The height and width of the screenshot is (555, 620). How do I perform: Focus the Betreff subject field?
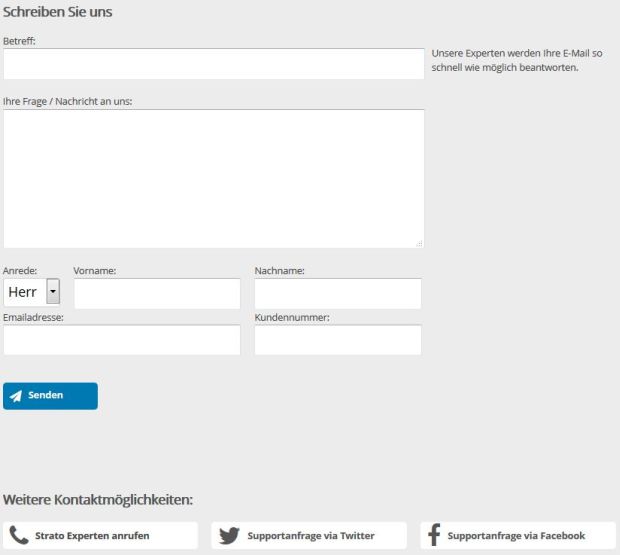(x=214, y=64)
